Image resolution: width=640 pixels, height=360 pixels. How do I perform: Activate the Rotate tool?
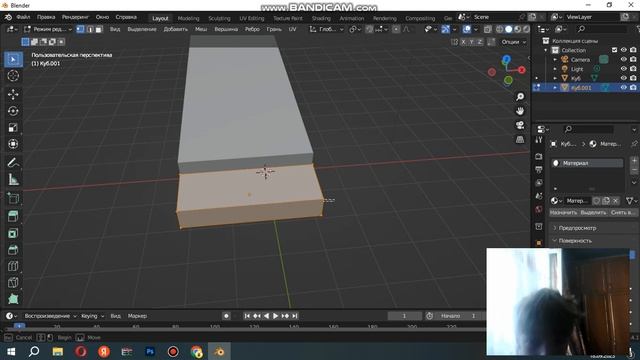tap(13, 111)
